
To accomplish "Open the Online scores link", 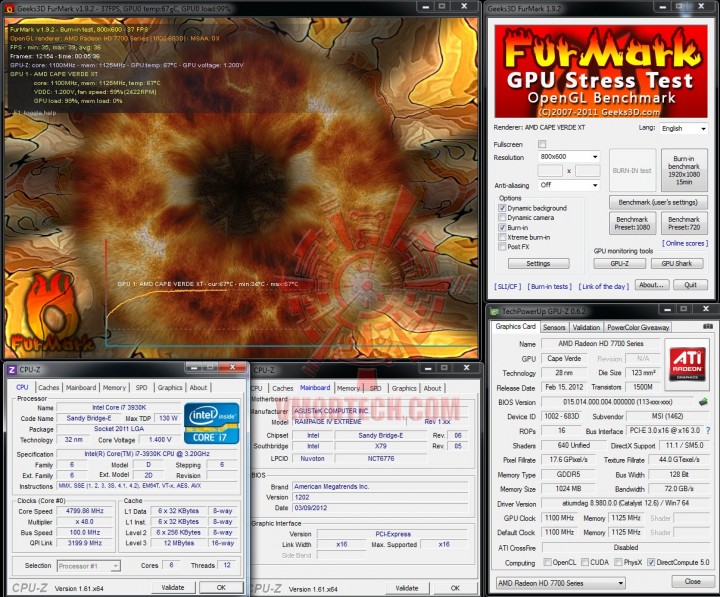I will [x=685, y=243].
